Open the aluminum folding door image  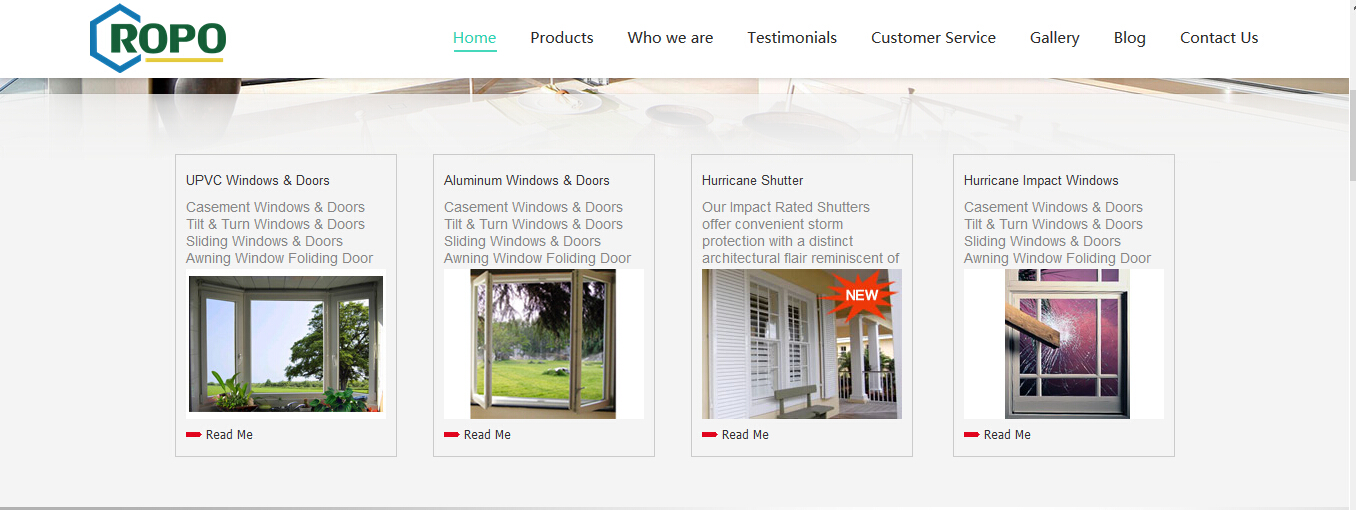pos(544,344)
